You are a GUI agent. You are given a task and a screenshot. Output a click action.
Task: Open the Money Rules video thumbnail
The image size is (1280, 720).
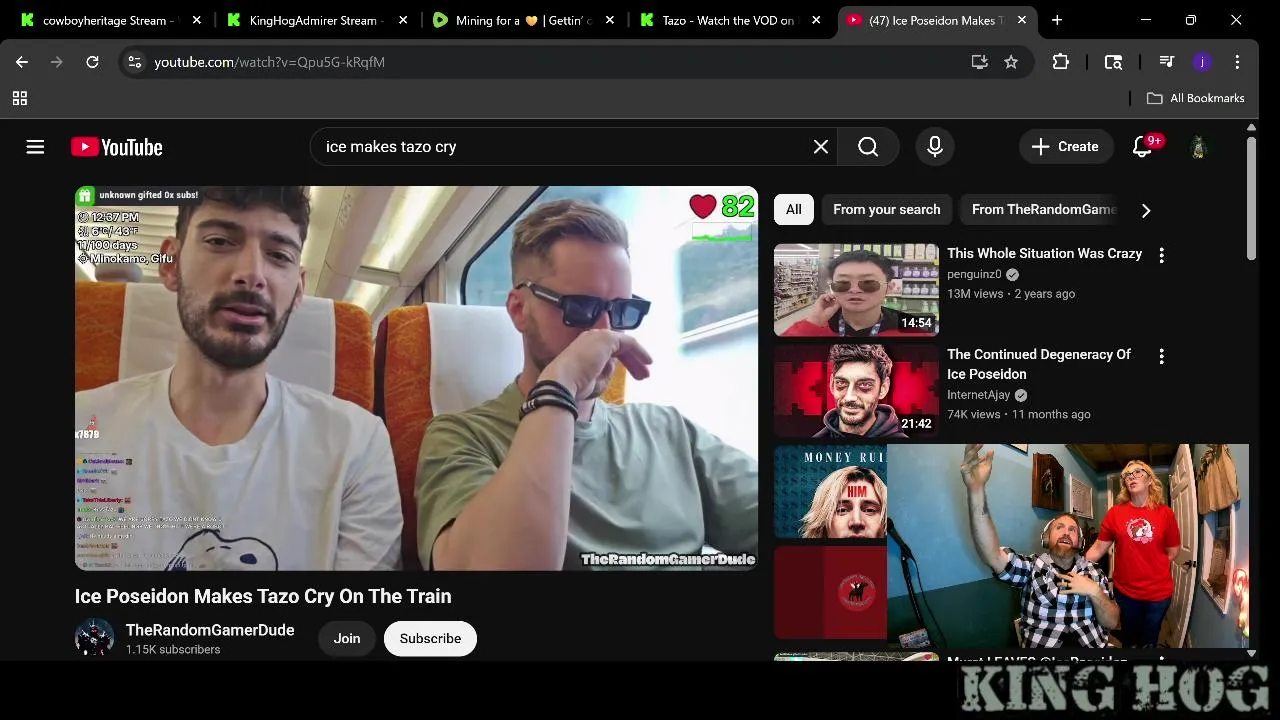pyautogui.click(x=830, y=492)
